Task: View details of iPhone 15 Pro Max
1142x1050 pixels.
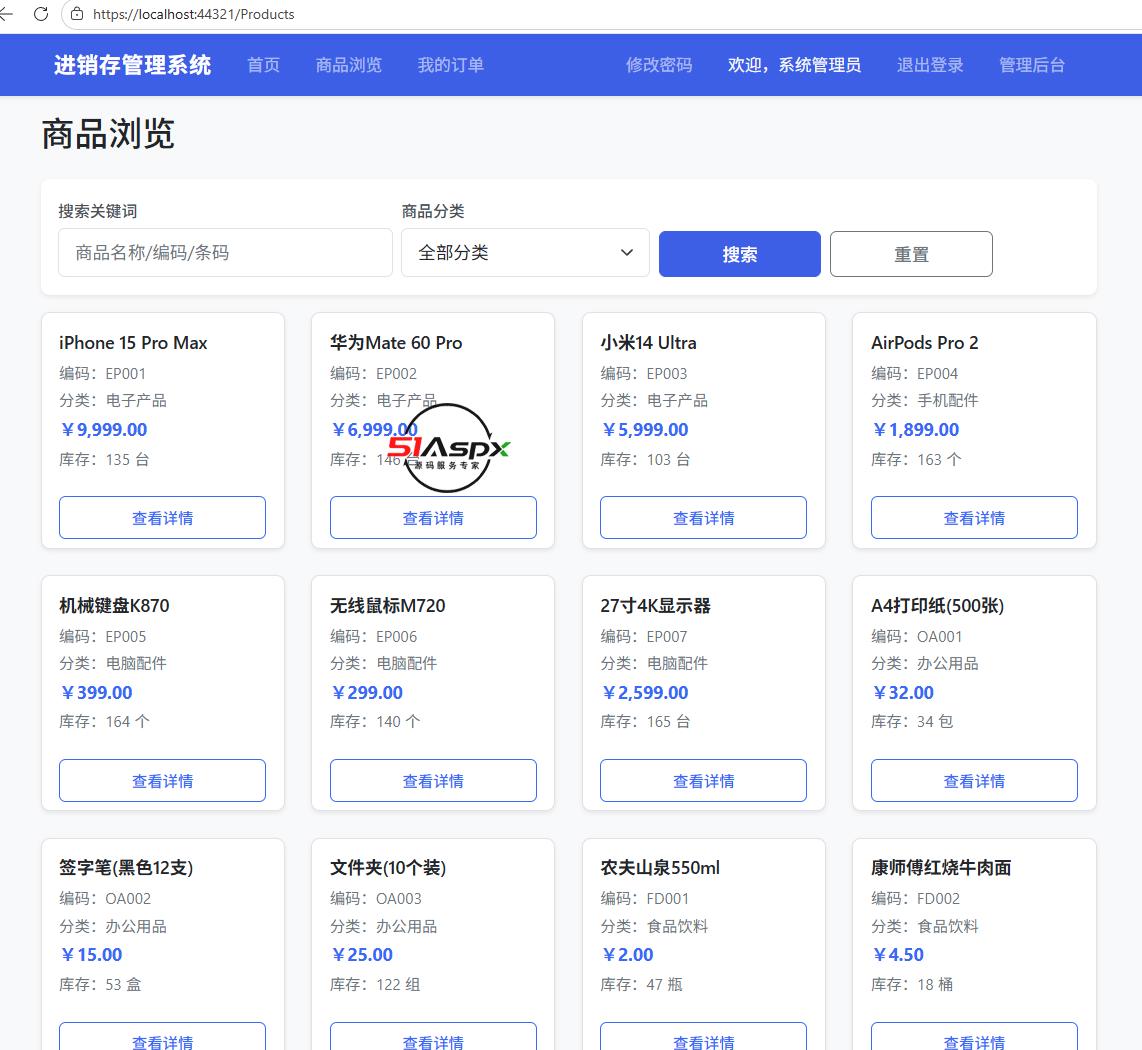Action: pyautogui.click(x=162, y=518)
